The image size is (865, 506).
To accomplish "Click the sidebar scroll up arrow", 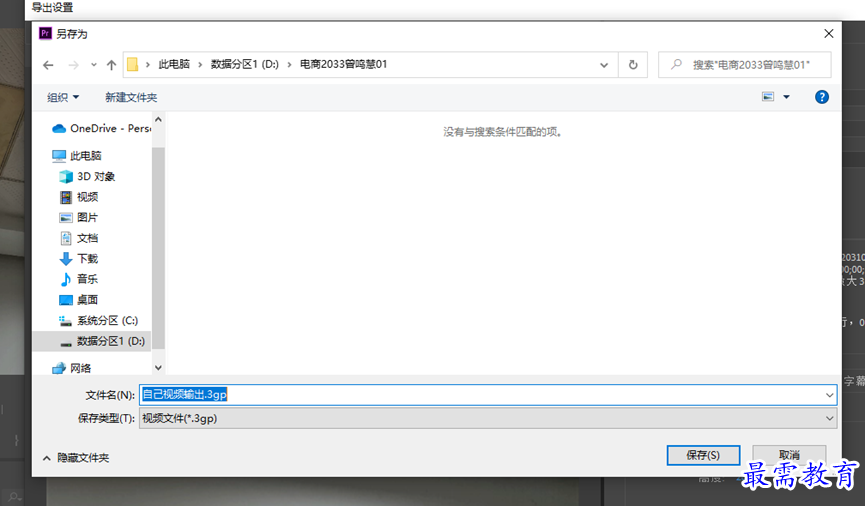I will [x=158, y=119].
